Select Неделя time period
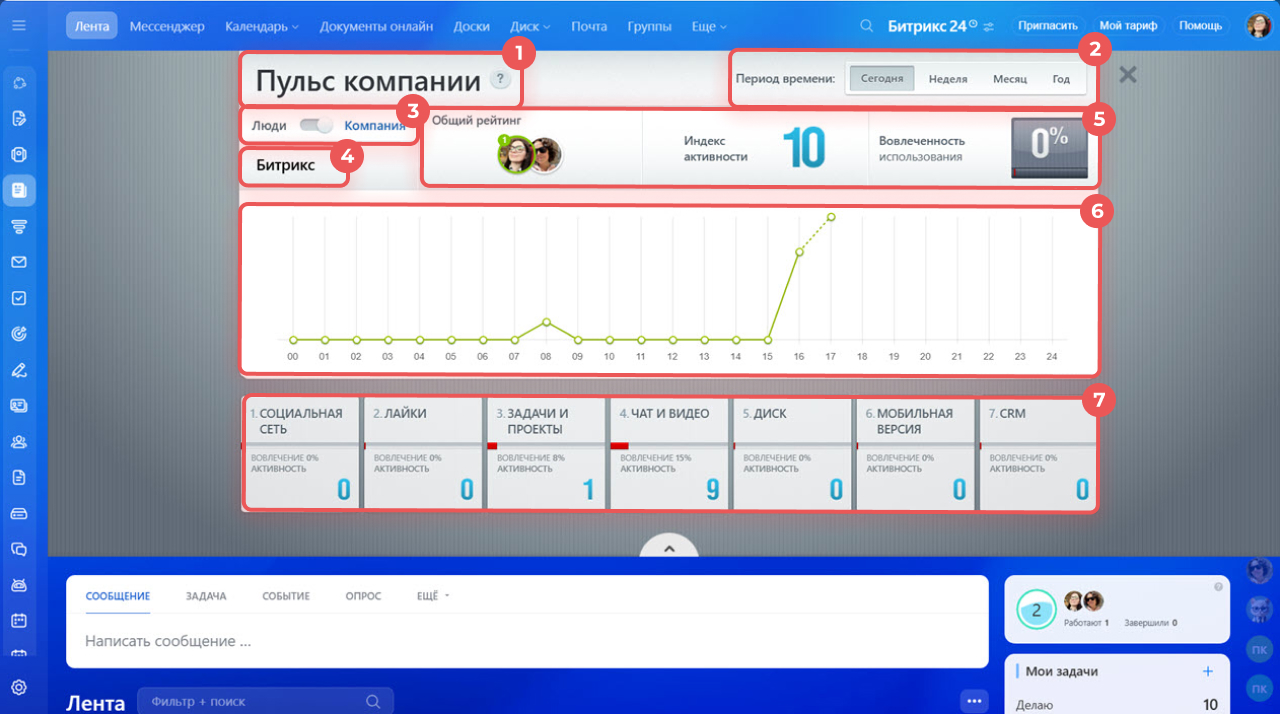 (x=948, y=79)
